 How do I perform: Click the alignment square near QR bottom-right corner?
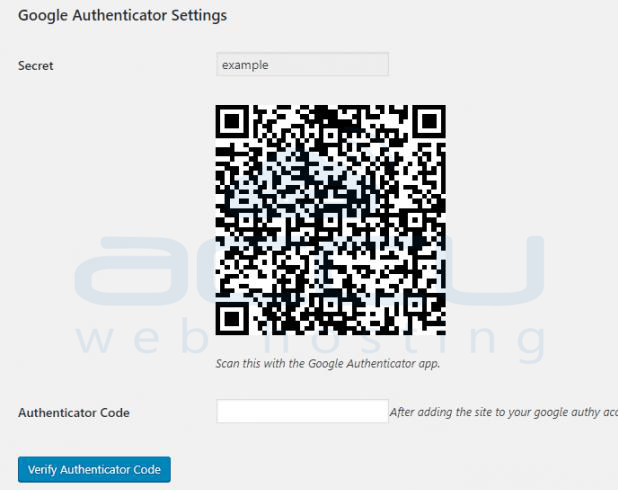415,304
